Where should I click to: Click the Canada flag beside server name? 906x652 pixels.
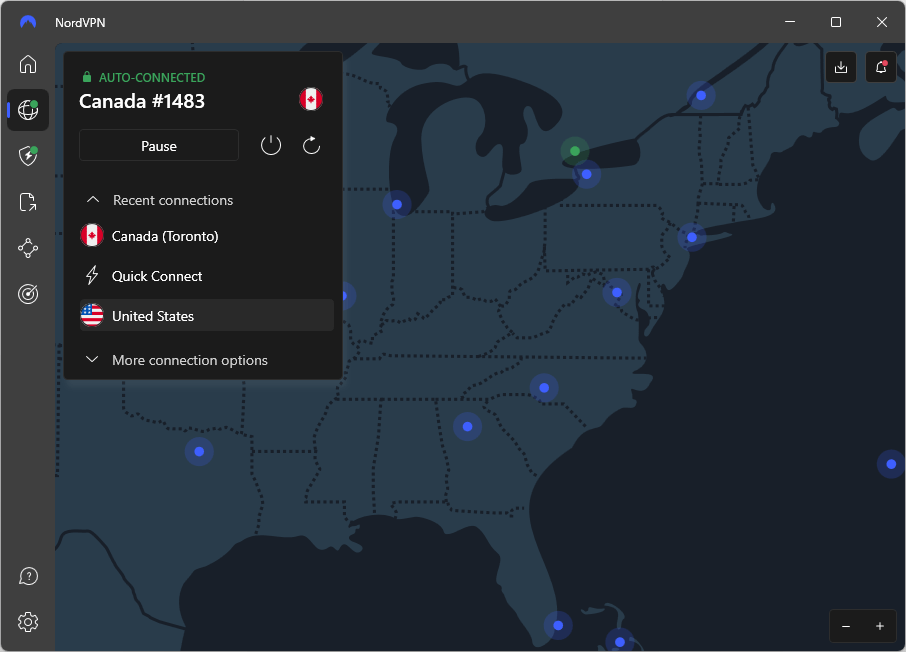(311, 99)
